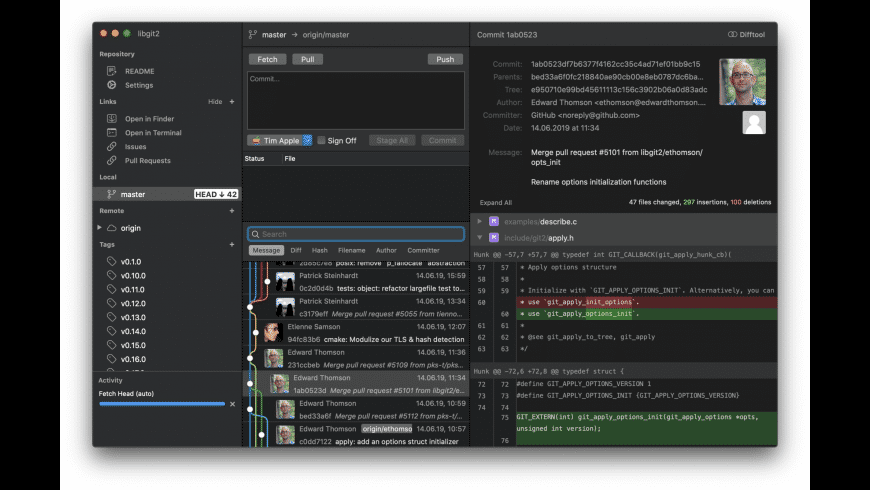Expand the origin remote
The image size is (870, 490).
pos(99,228)
